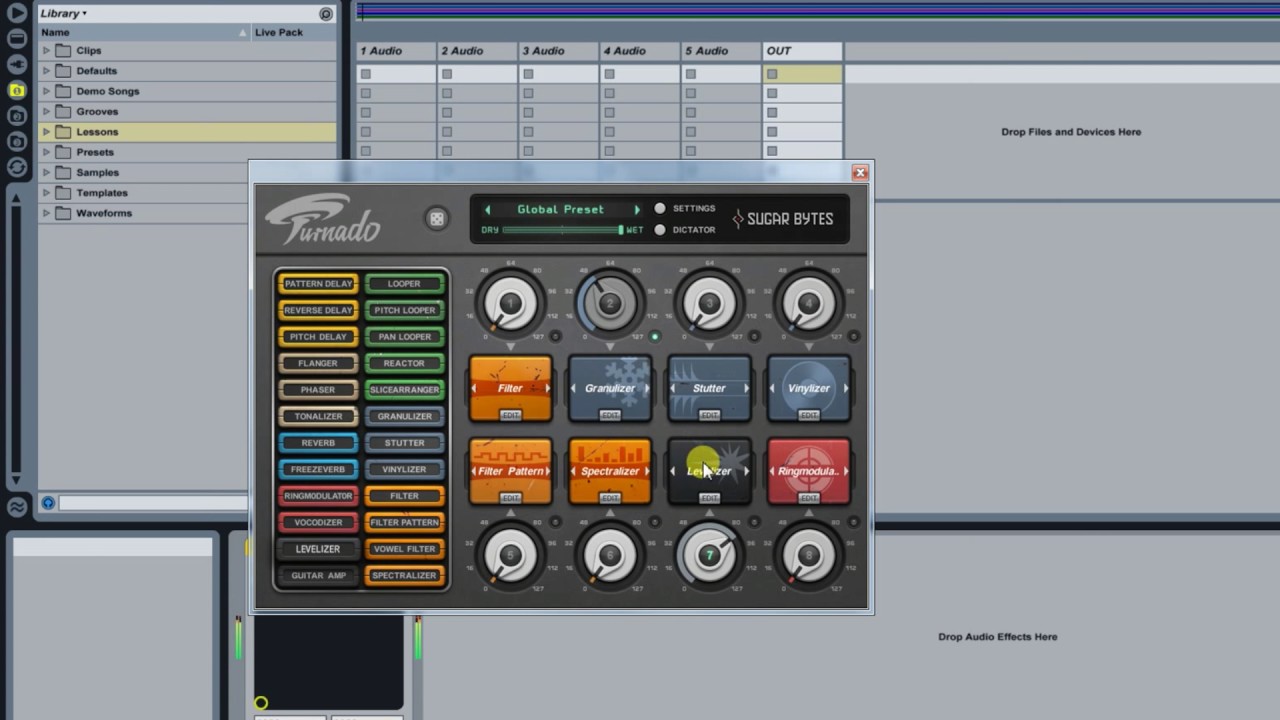
Task: Toggle the lit dot button beside knob 2
Action: pyautogui.click(x=655, y=337)
